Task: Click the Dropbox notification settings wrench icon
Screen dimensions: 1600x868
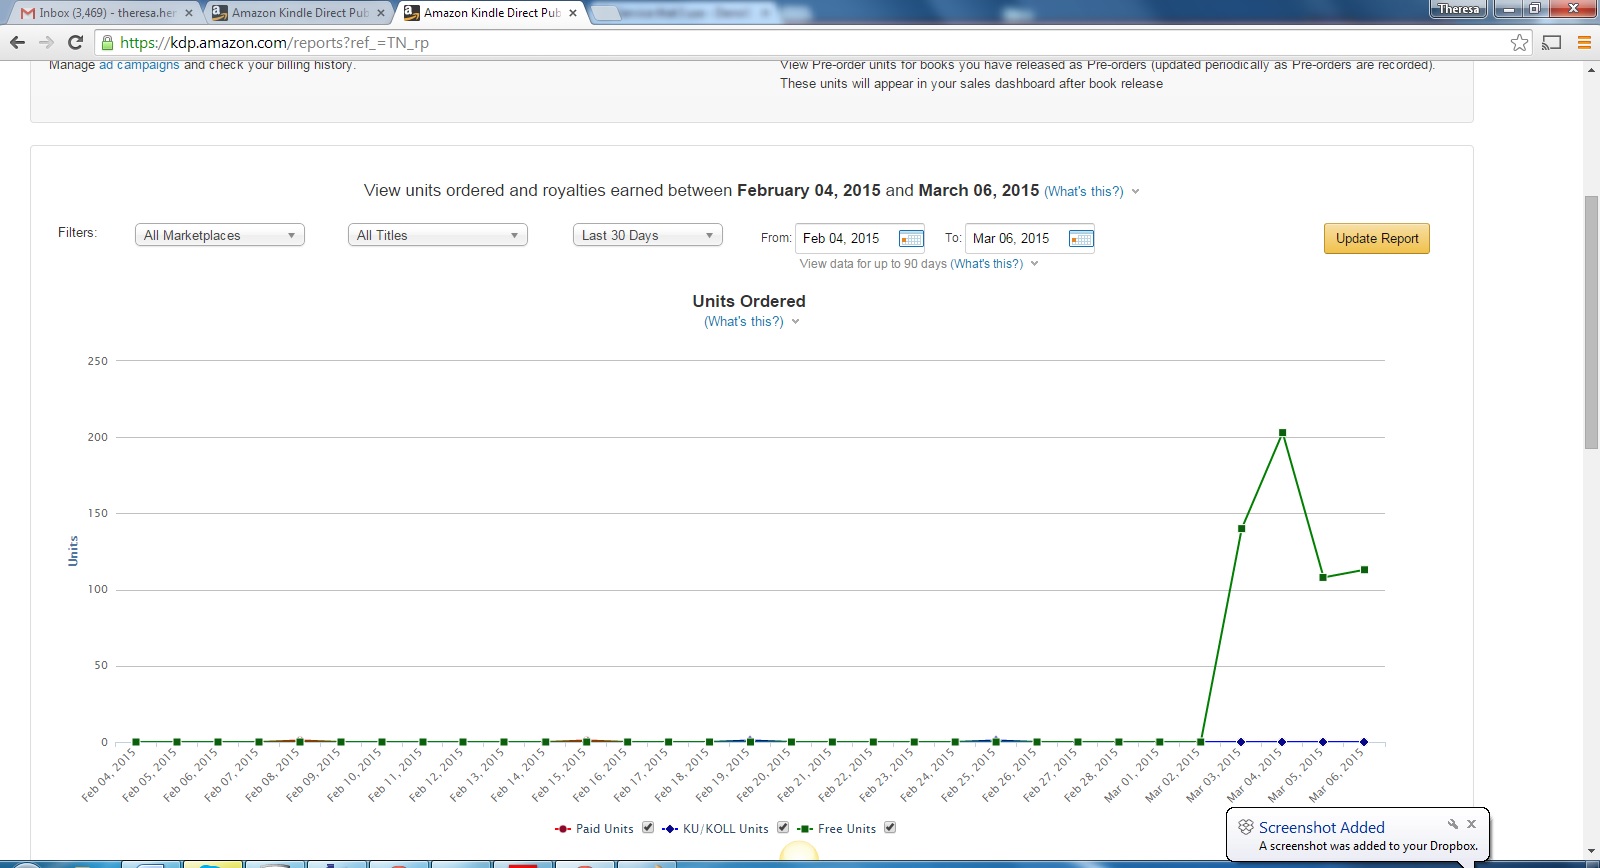Action: tap(1452, 824)
